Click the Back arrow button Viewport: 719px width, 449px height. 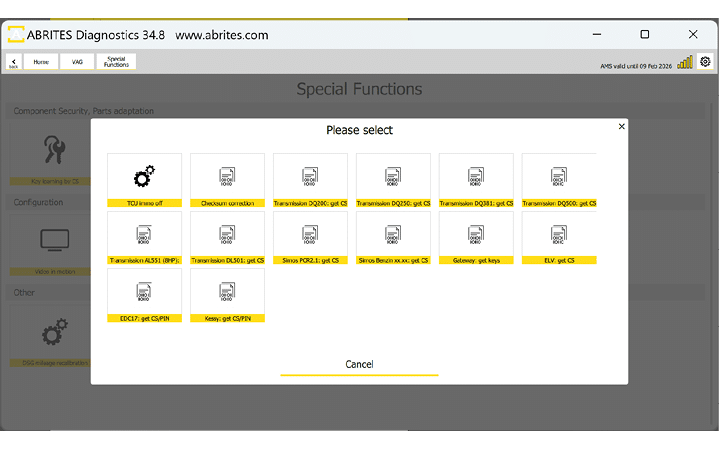coord(14,62)
